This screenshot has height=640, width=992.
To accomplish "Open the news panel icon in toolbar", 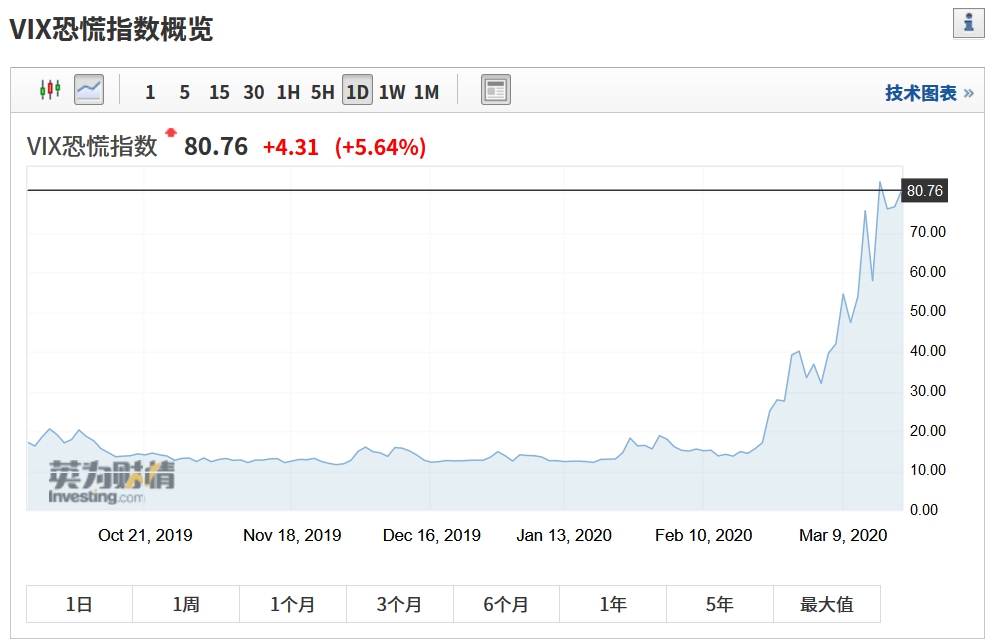I will (495, 90).
